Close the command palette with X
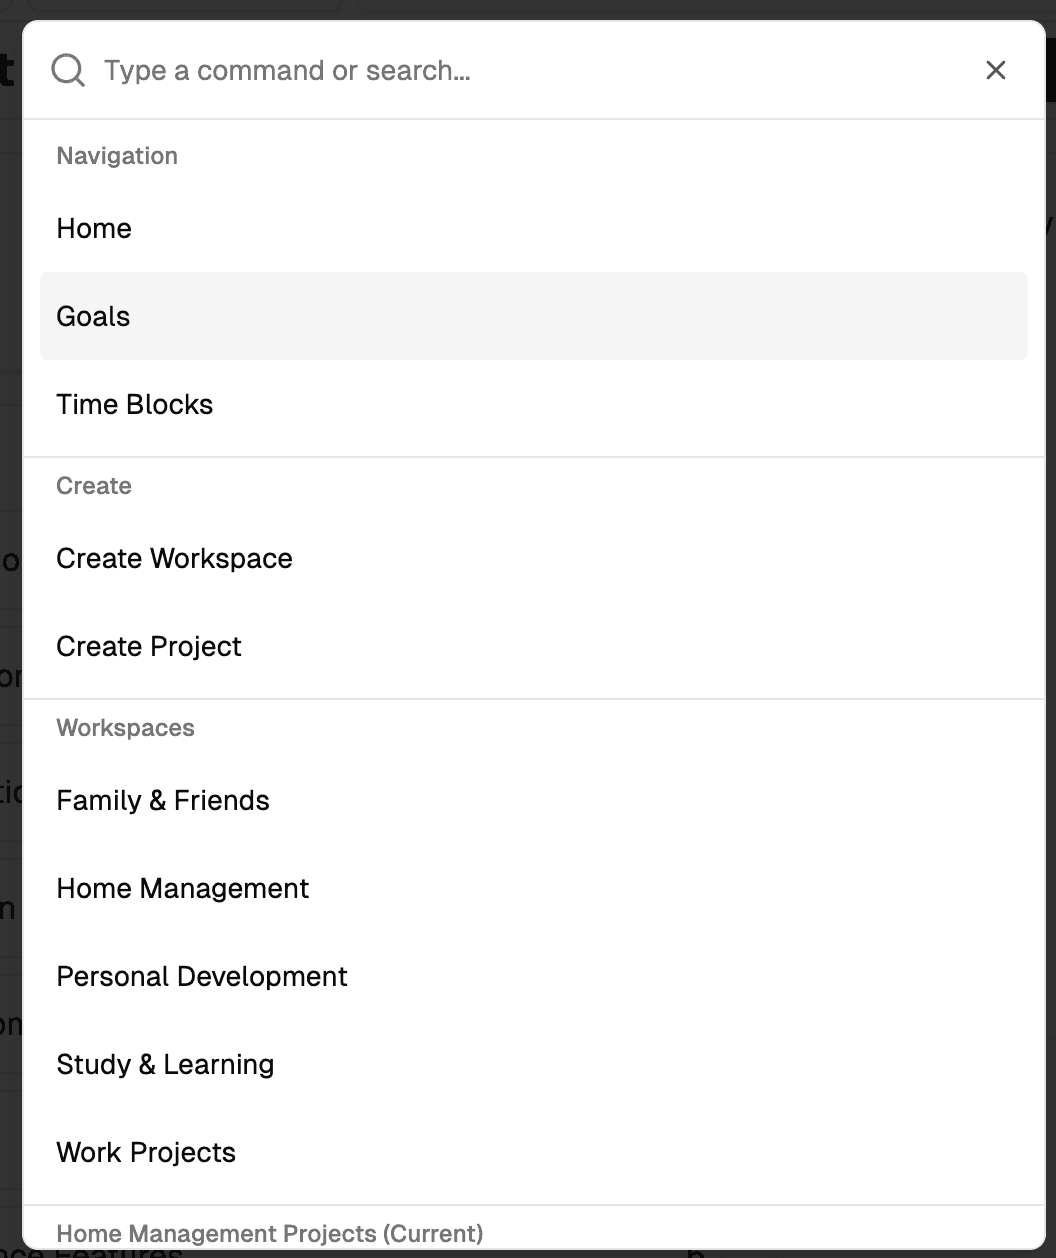Image resolution: width=1056 pixels, height=1258 pixels. click(995, 70)
